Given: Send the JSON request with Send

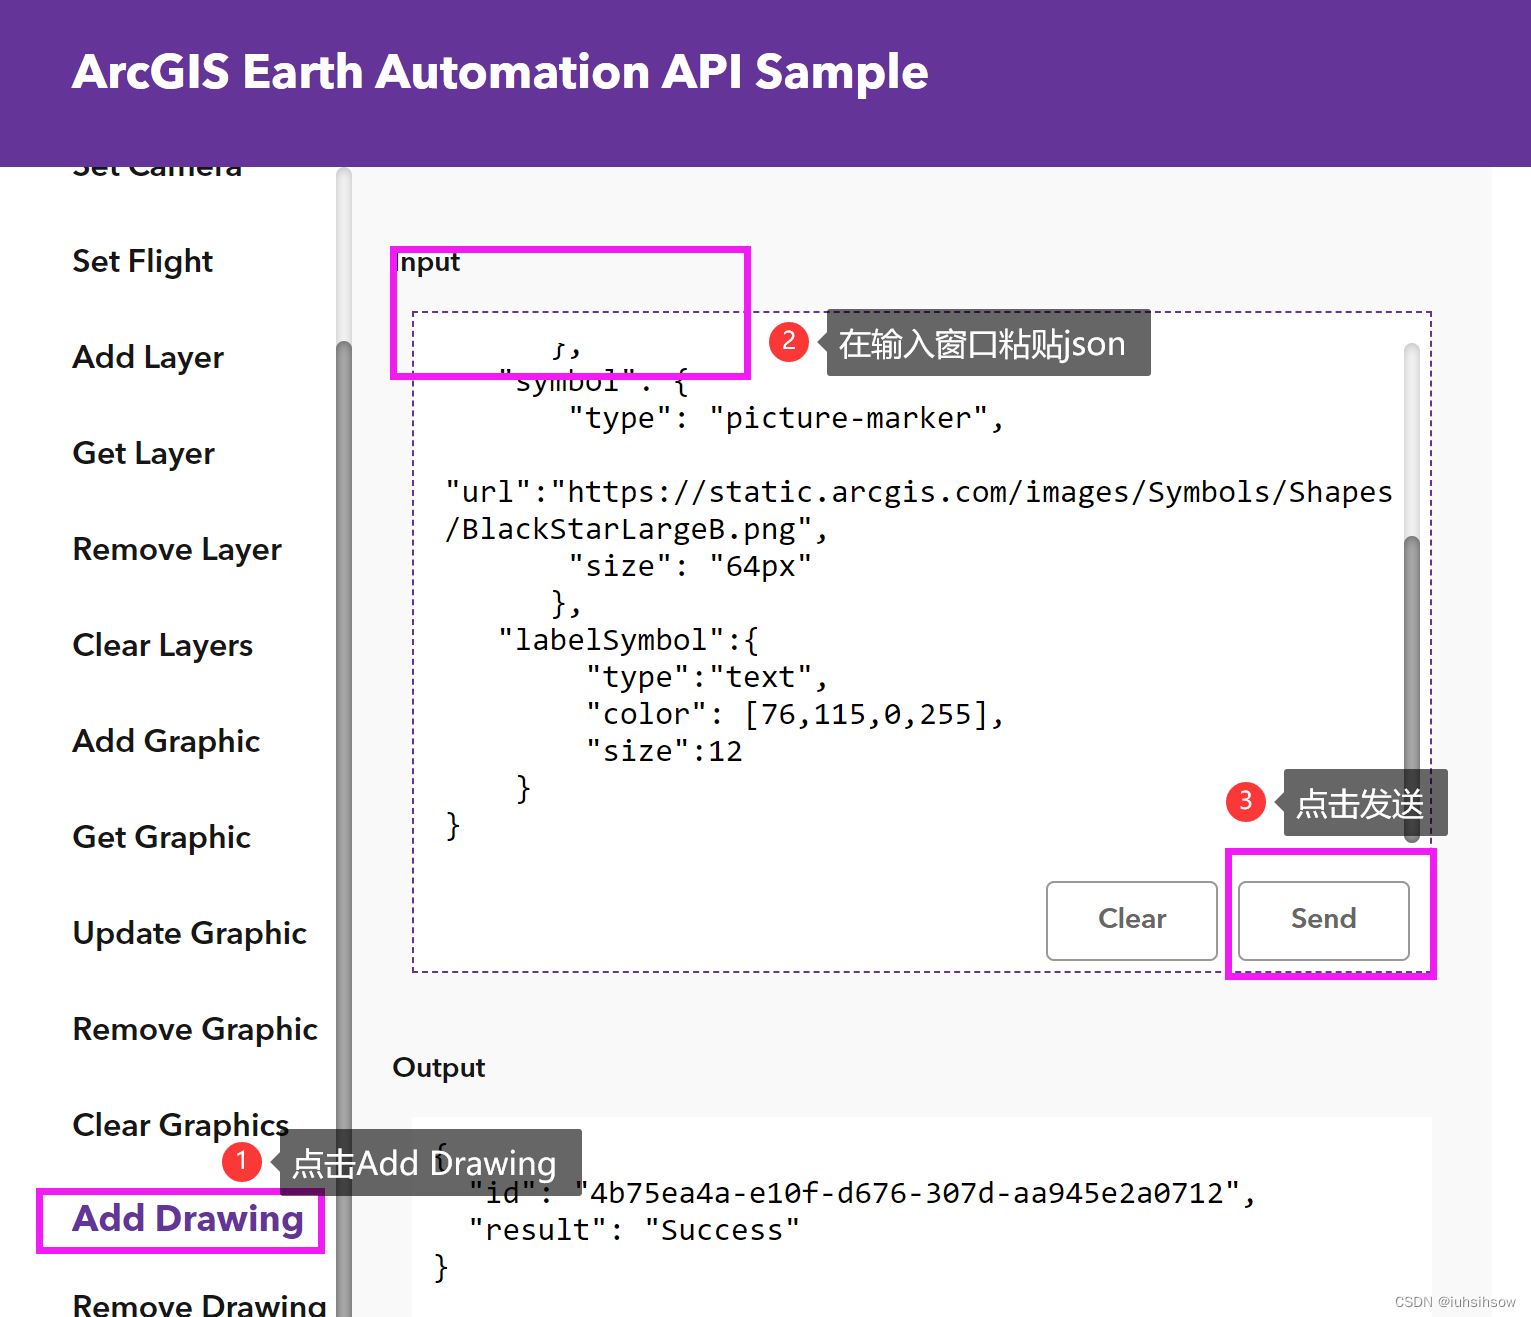Looking at the screenshot, I should (1324, 920).
